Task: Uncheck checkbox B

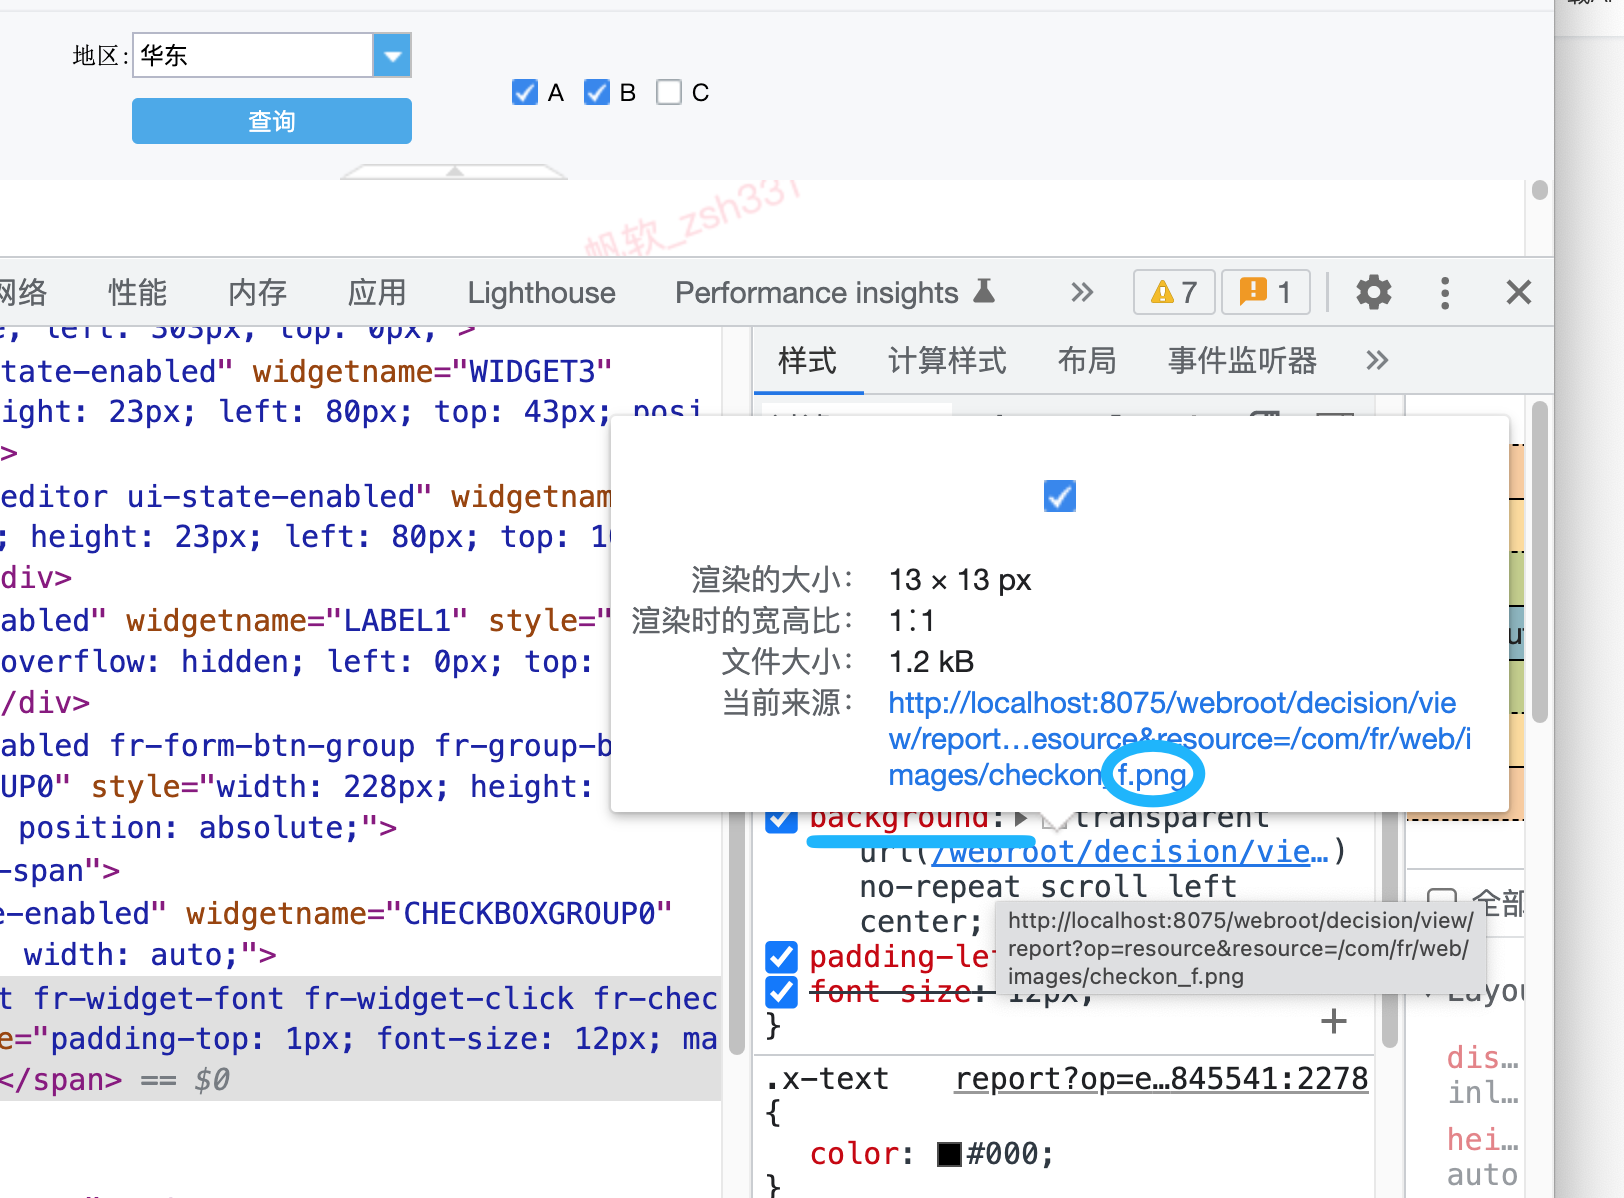Action: tap(596, 92)
